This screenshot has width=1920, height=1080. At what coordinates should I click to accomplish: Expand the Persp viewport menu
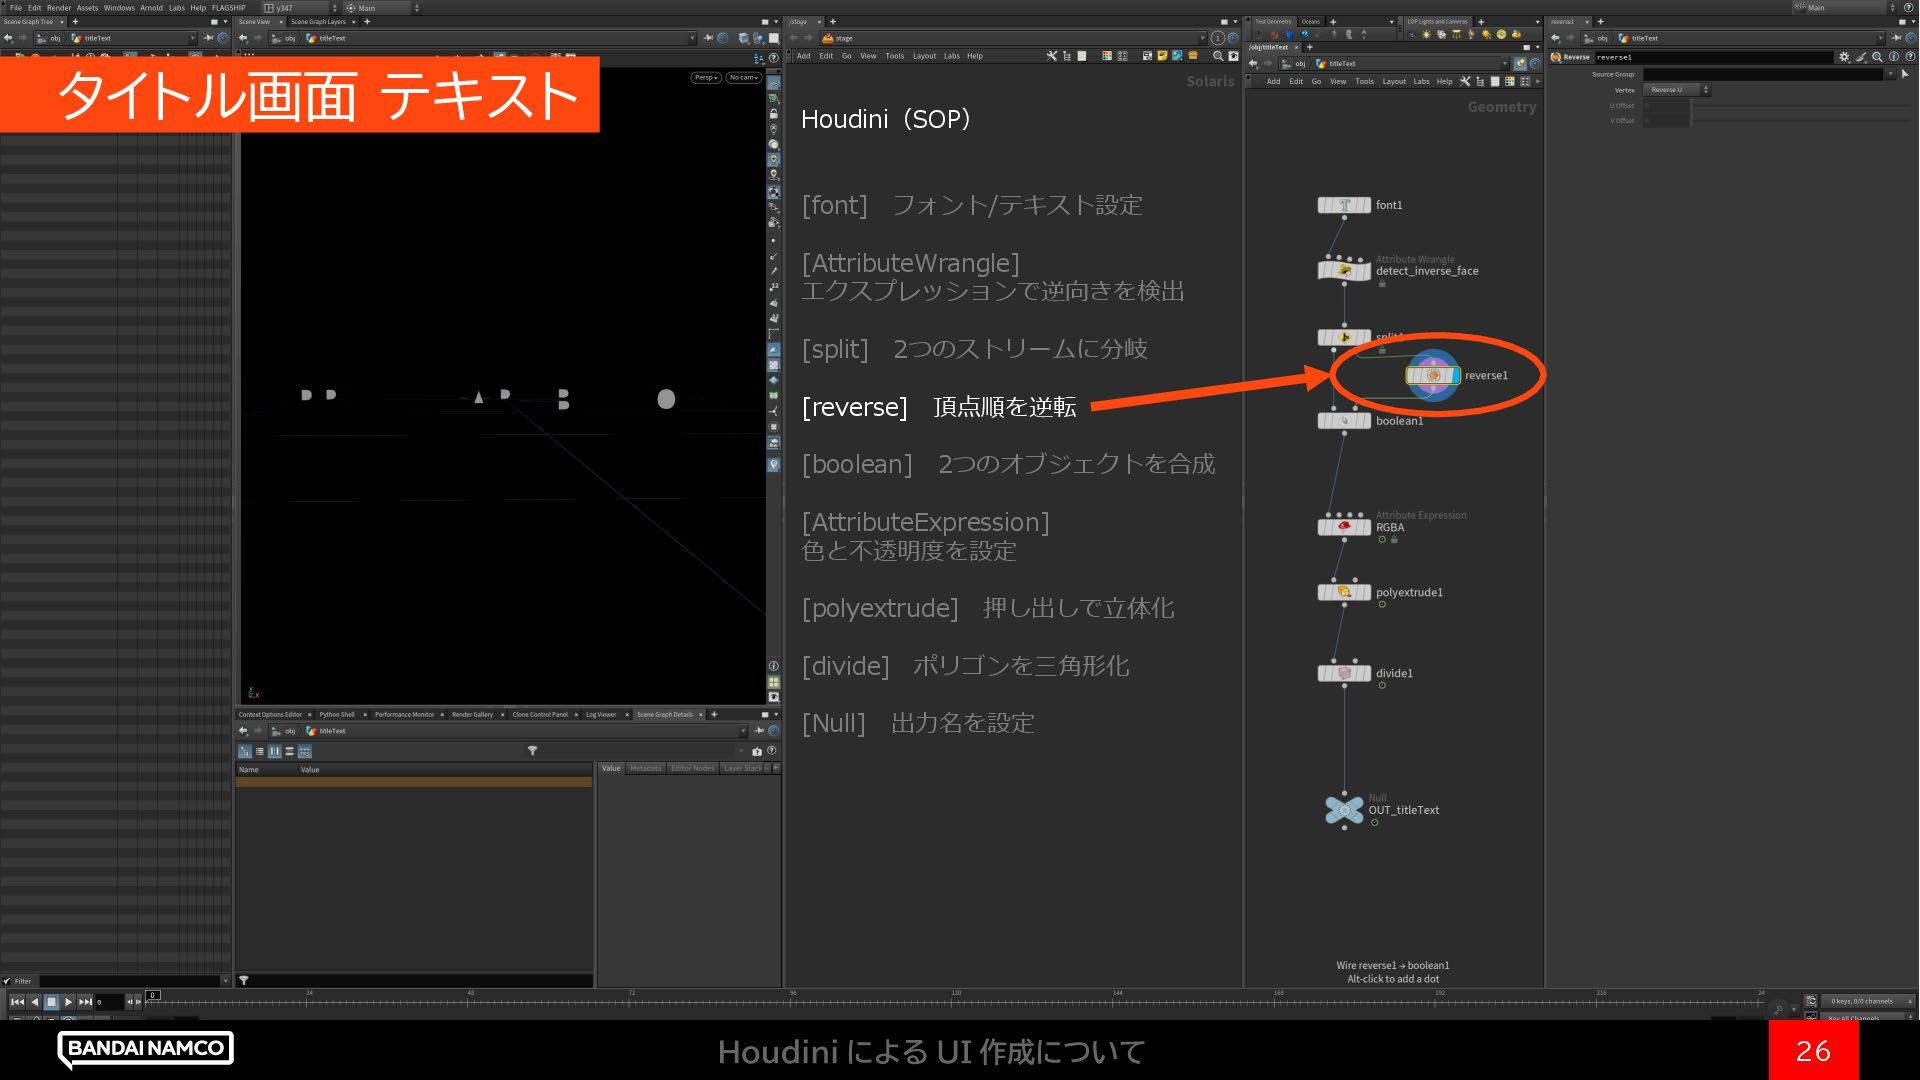tap(705, 77)
